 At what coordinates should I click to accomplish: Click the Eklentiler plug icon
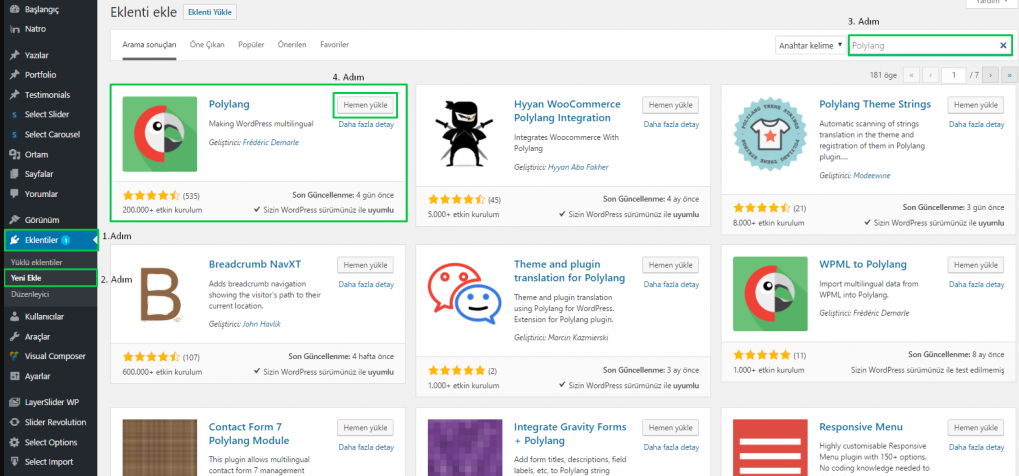point(14,241)
